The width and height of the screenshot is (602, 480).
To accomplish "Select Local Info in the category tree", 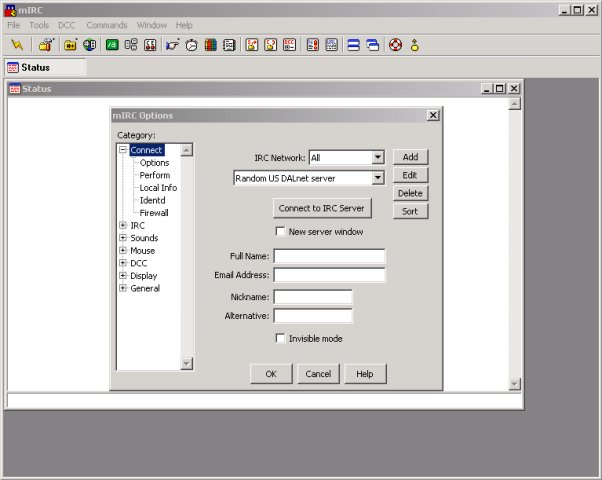I will (x=158, y=187).
